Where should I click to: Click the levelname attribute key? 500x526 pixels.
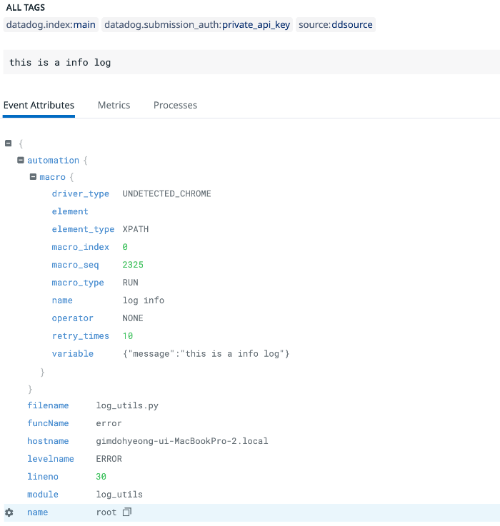pyautogui.click(x=51, y=459)
